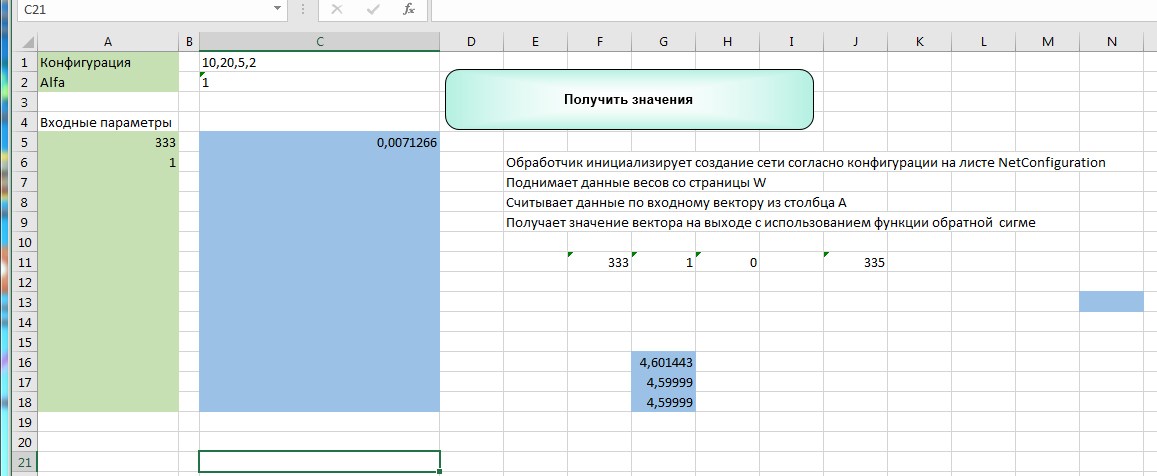Click text starting 'Получает значение вектора на выходе'
1157x476 pixels.
(771, 222)
